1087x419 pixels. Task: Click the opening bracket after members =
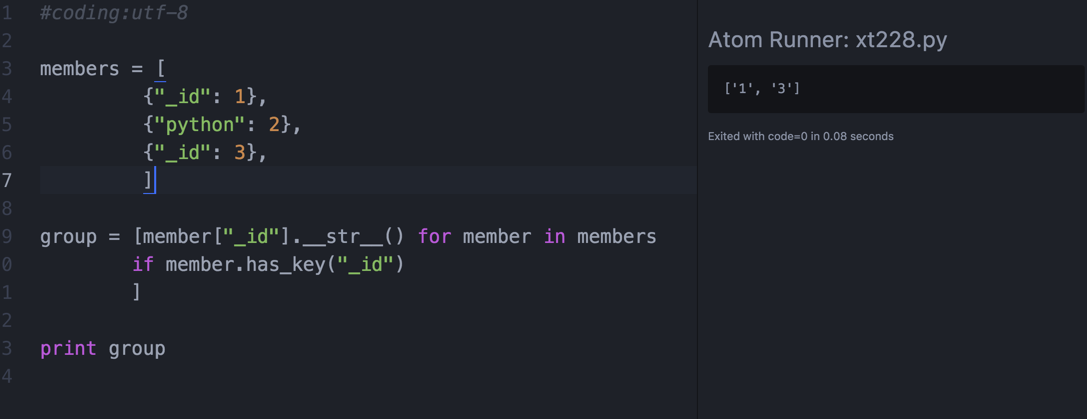click(x=161, y=69)
